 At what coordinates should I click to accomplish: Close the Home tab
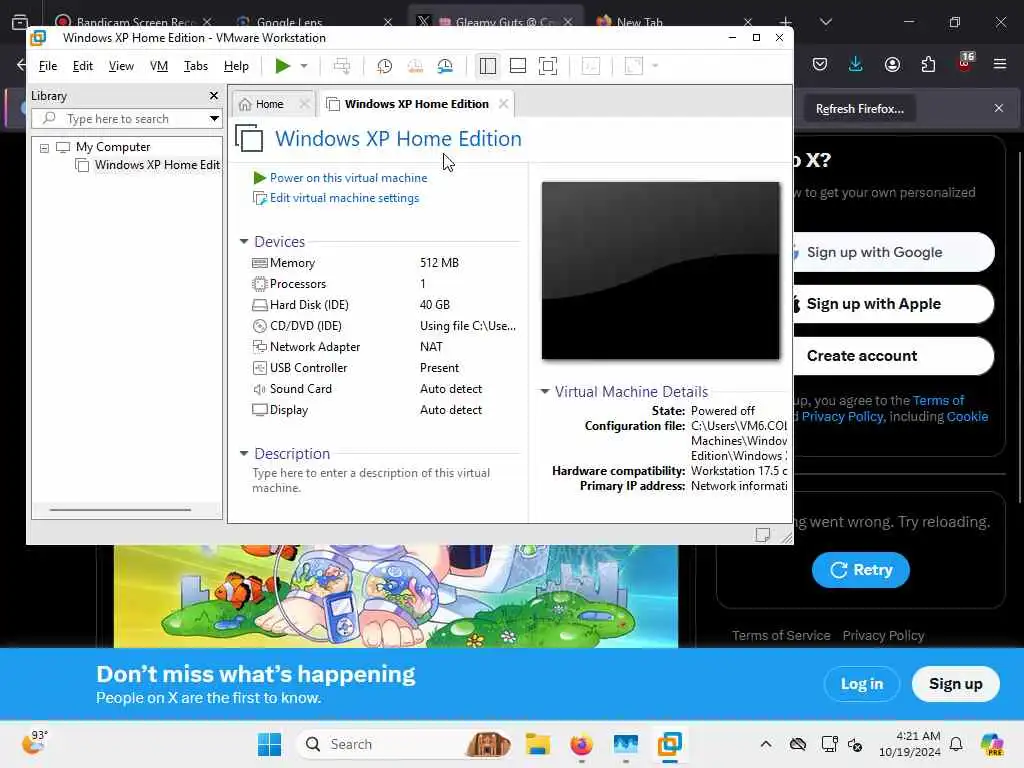pos(304,104)
